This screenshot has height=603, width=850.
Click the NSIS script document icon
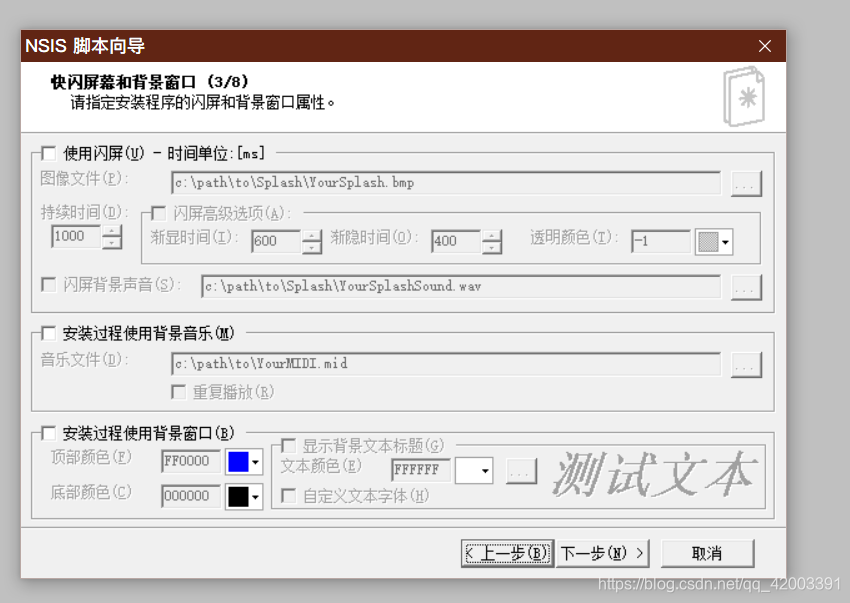744,97
